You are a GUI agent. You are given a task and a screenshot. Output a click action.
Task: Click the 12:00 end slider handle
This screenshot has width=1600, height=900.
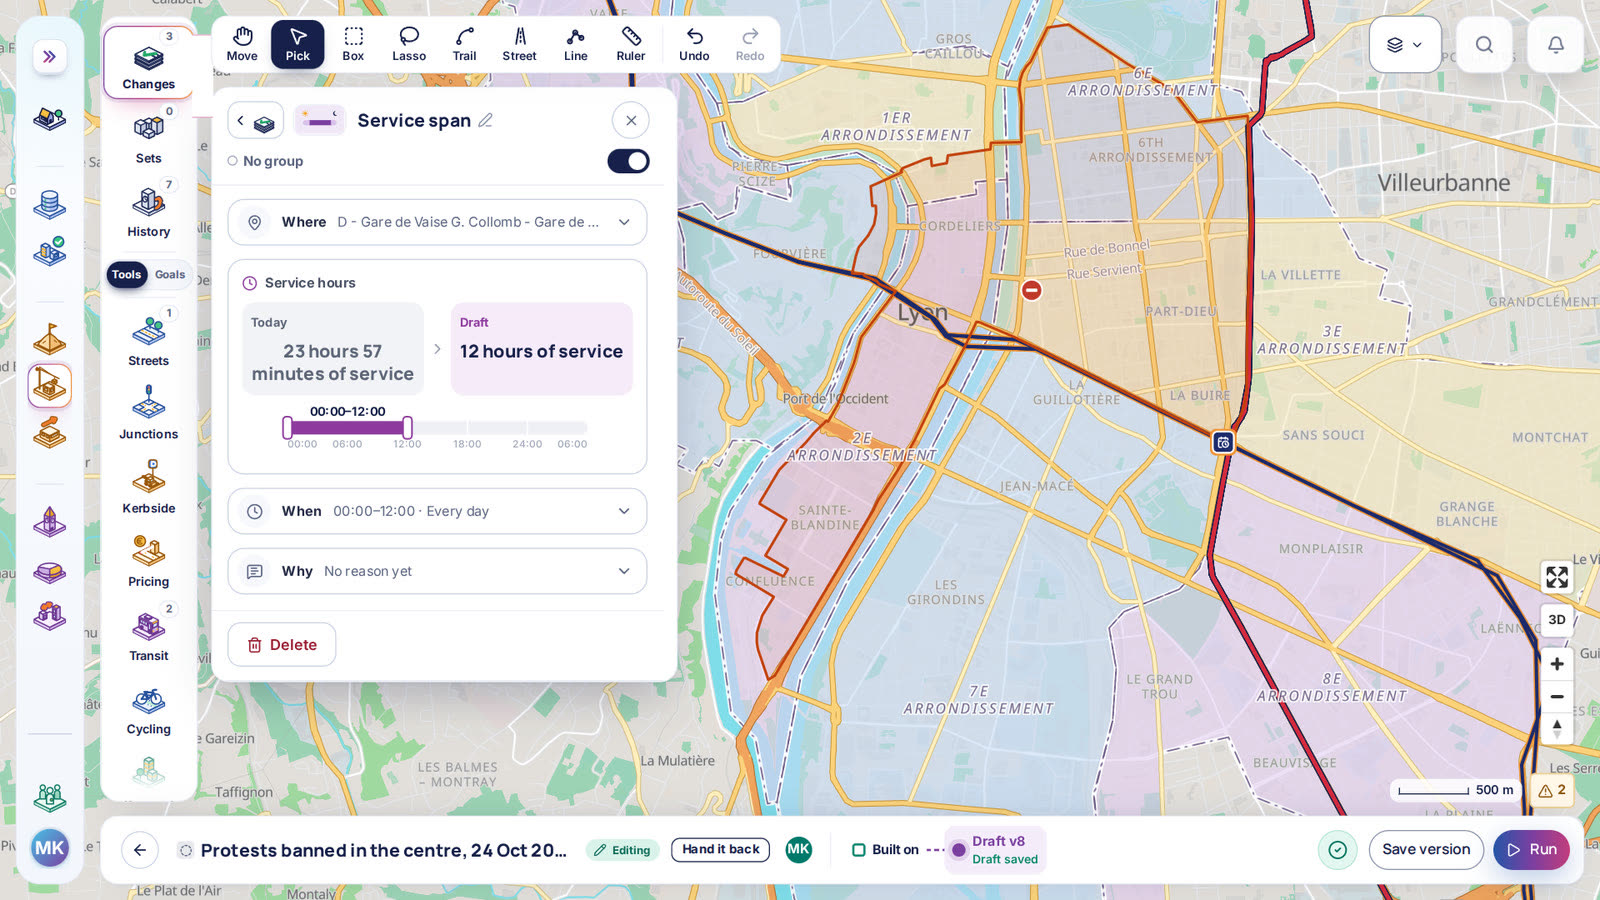point(407,428)
